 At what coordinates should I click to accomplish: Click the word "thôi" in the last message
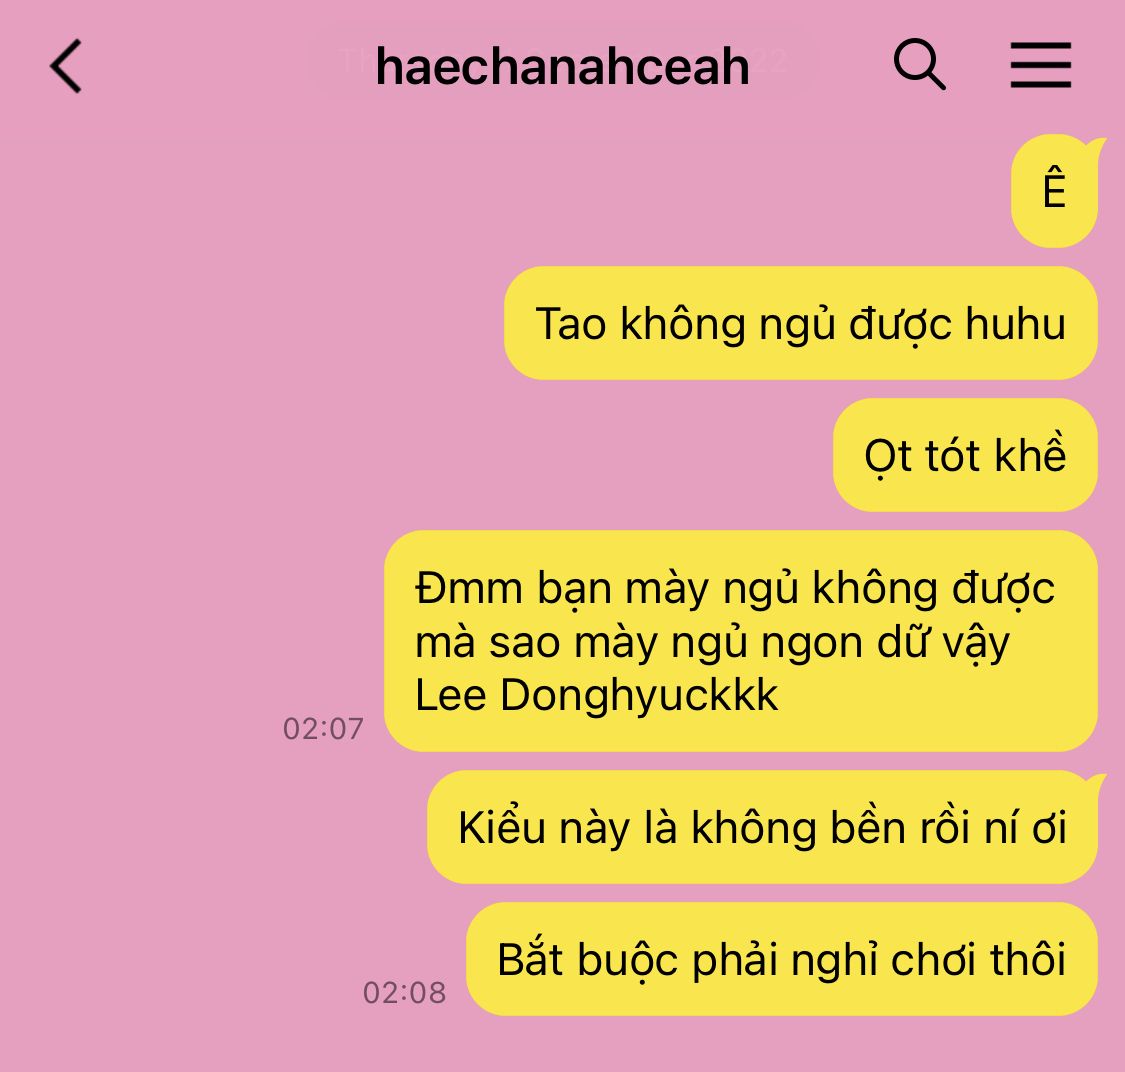1028,959
